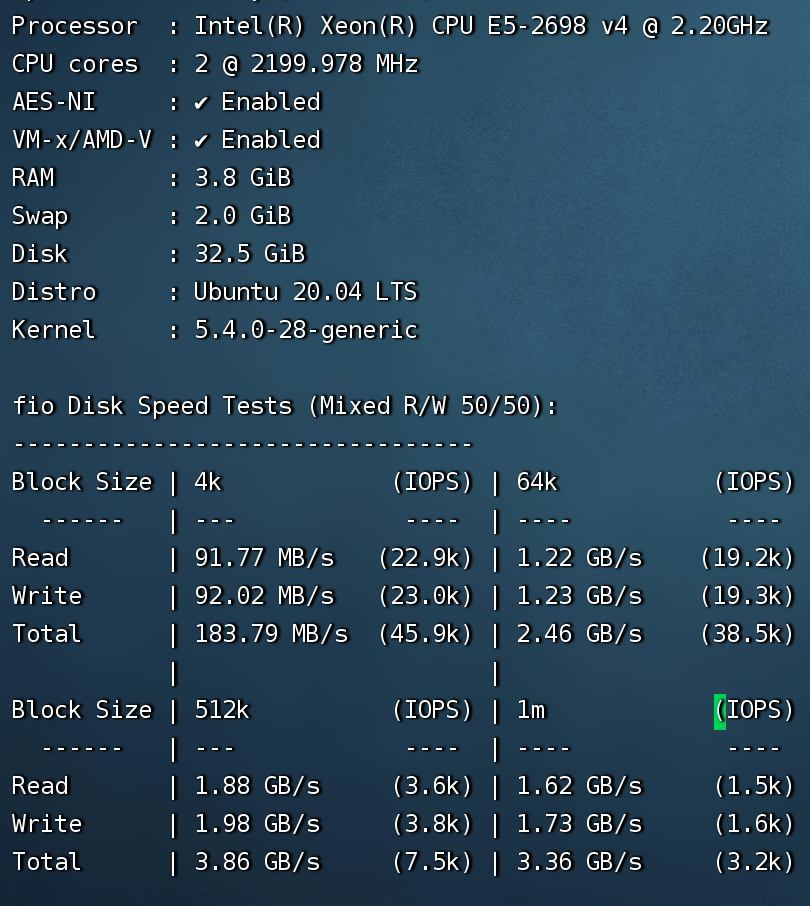Click the RAM 3.8 GiB value
Viewport: 810px width, 906px height.
pyautogui.click(x=242, y=178)
